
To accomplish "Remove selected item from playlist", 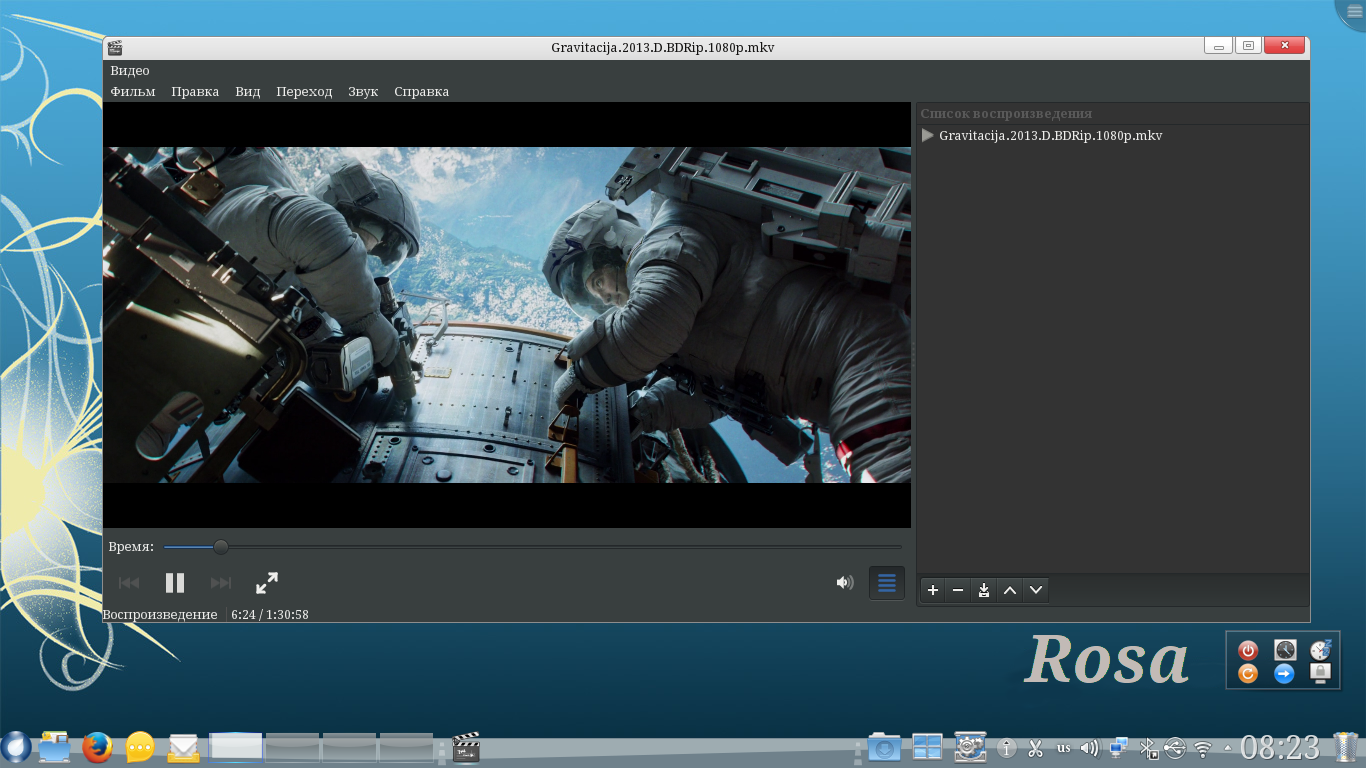I will click(x=958, y=590).
